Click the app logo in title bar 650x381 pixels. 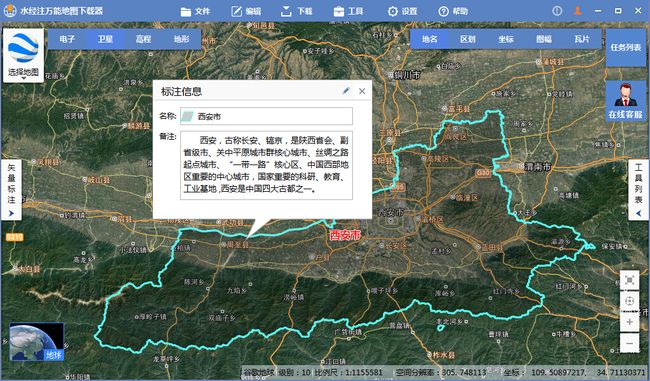point(9,11)
